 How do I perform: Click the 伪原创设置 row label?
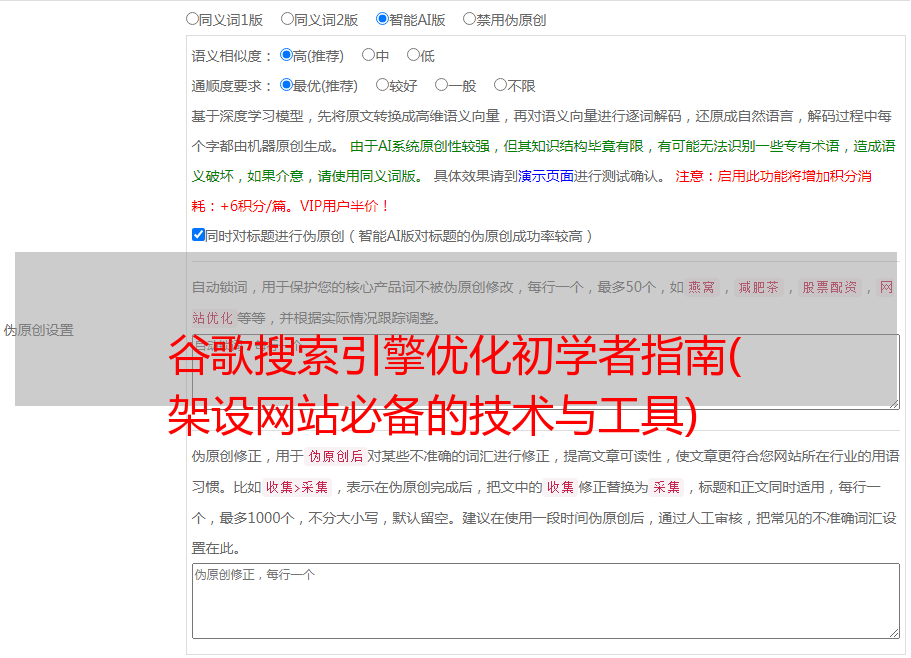click(x=39, y=330)
